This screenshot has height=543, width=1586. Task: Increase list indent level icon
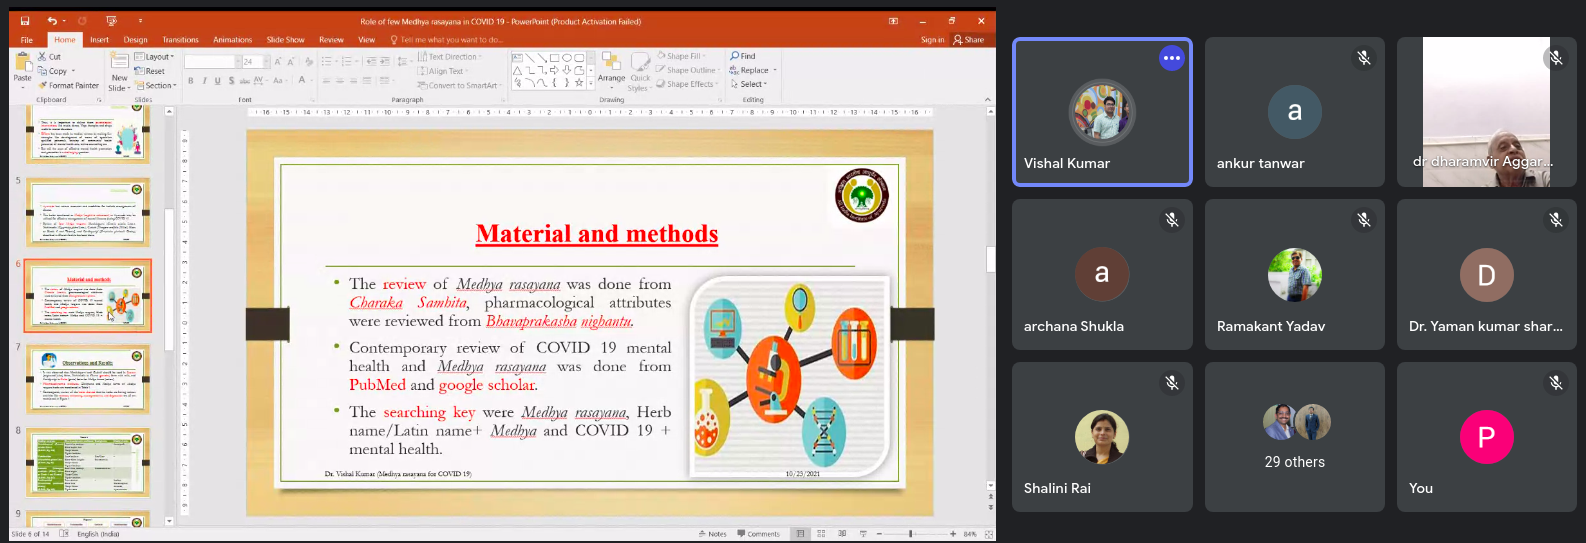384,62
